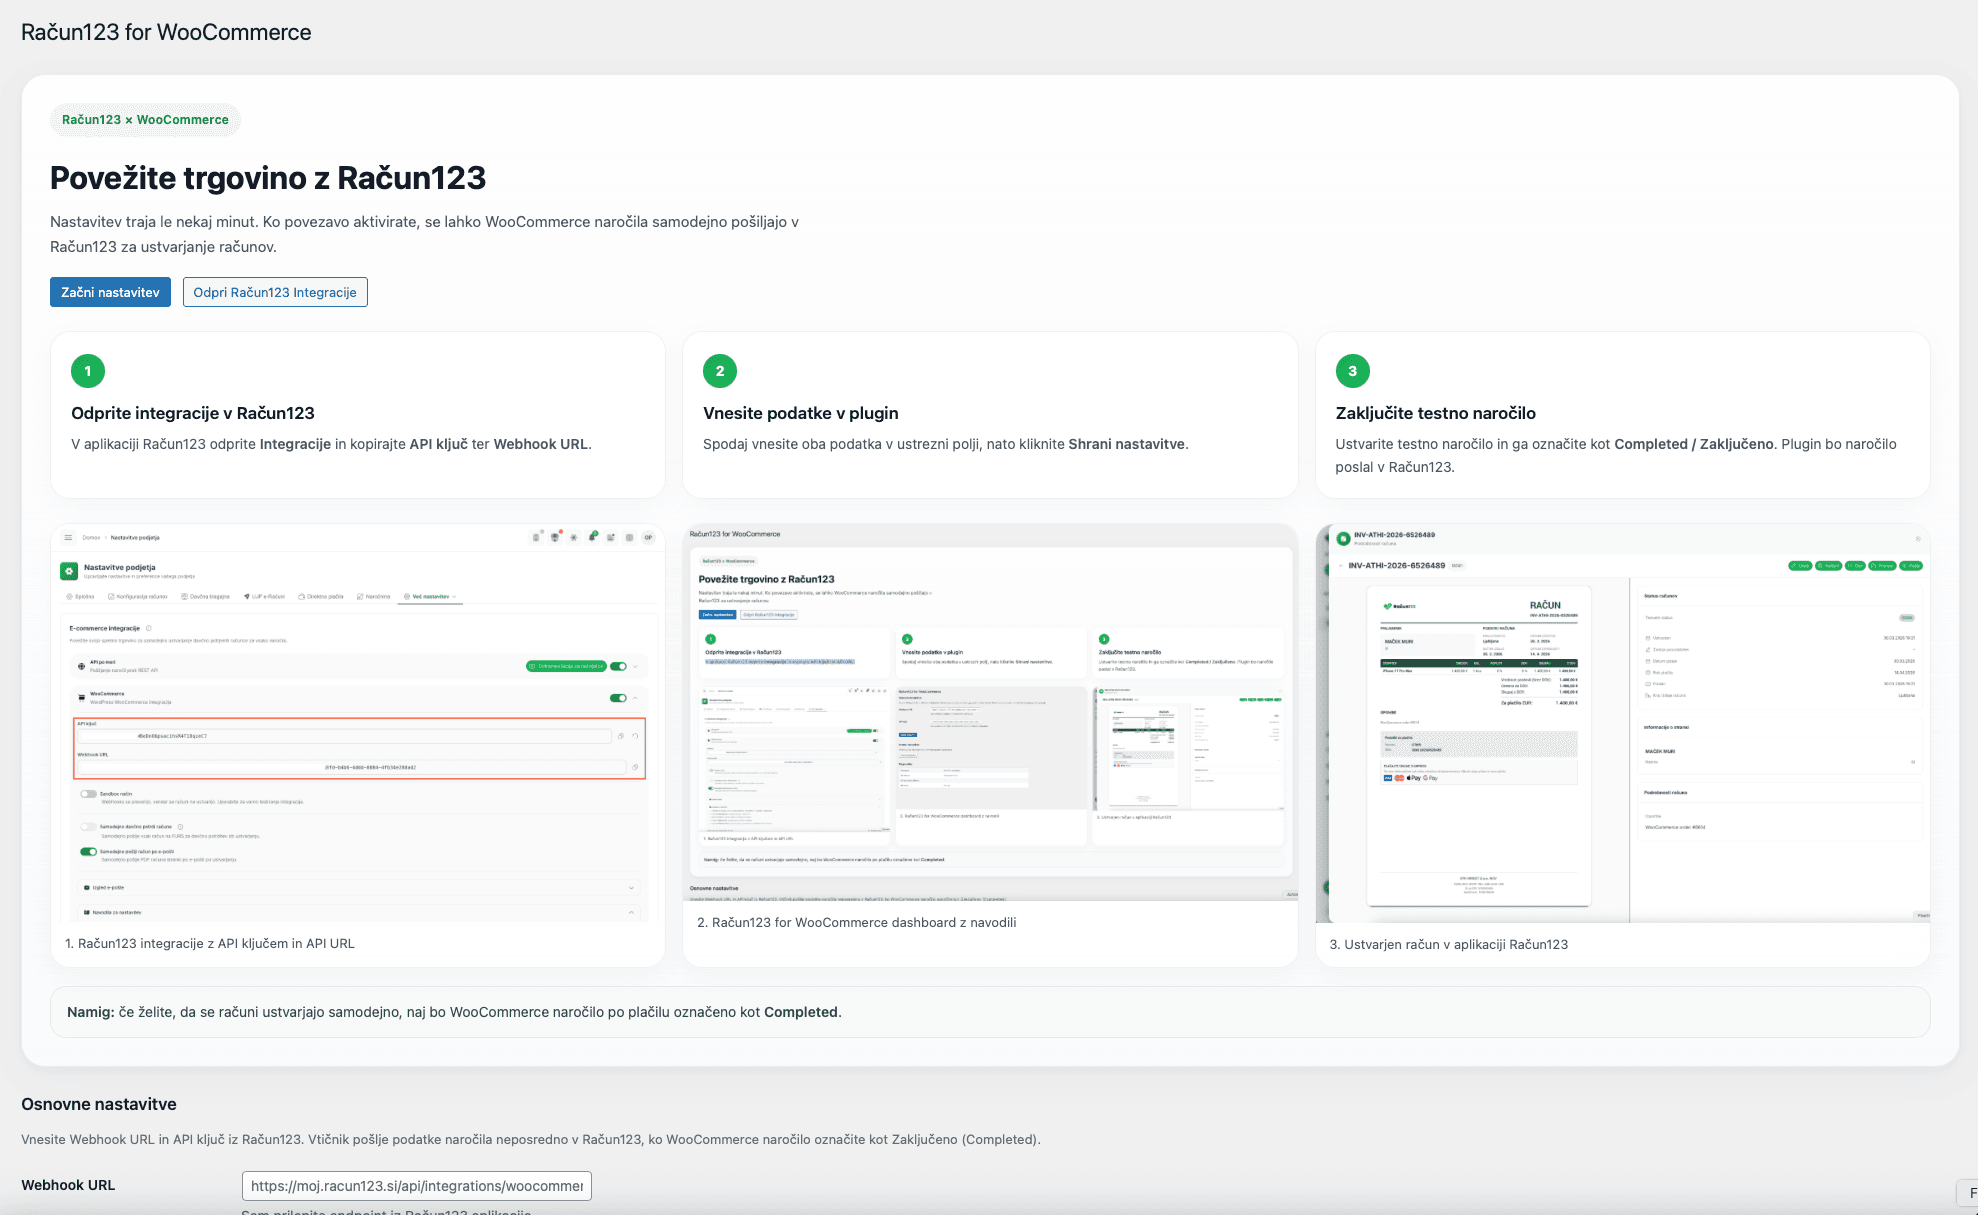Click the green step 2 circle badge
The width and height of the screenshot is (1978, 1215).
(720, 371)
